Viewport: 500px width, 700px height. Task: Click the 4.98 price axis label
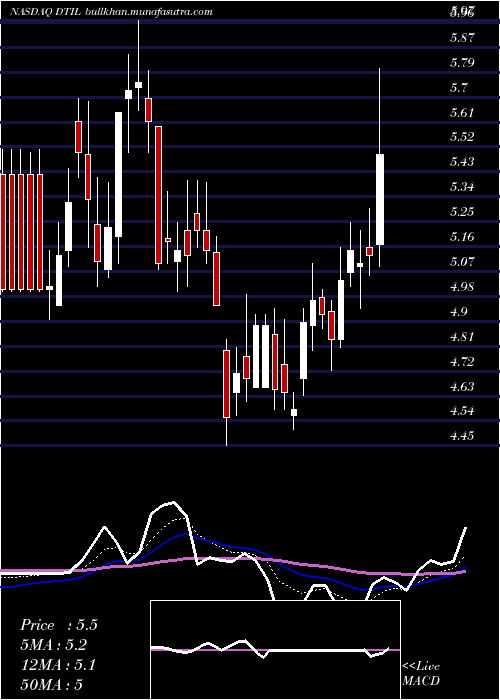click(462, 287)
